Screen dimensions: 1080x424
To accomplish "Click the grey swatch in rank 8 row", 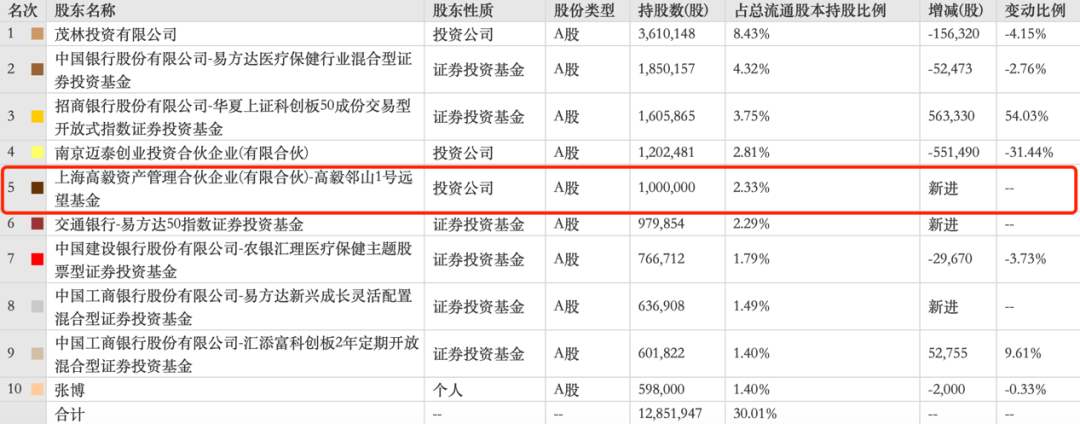I will [38, 307].
